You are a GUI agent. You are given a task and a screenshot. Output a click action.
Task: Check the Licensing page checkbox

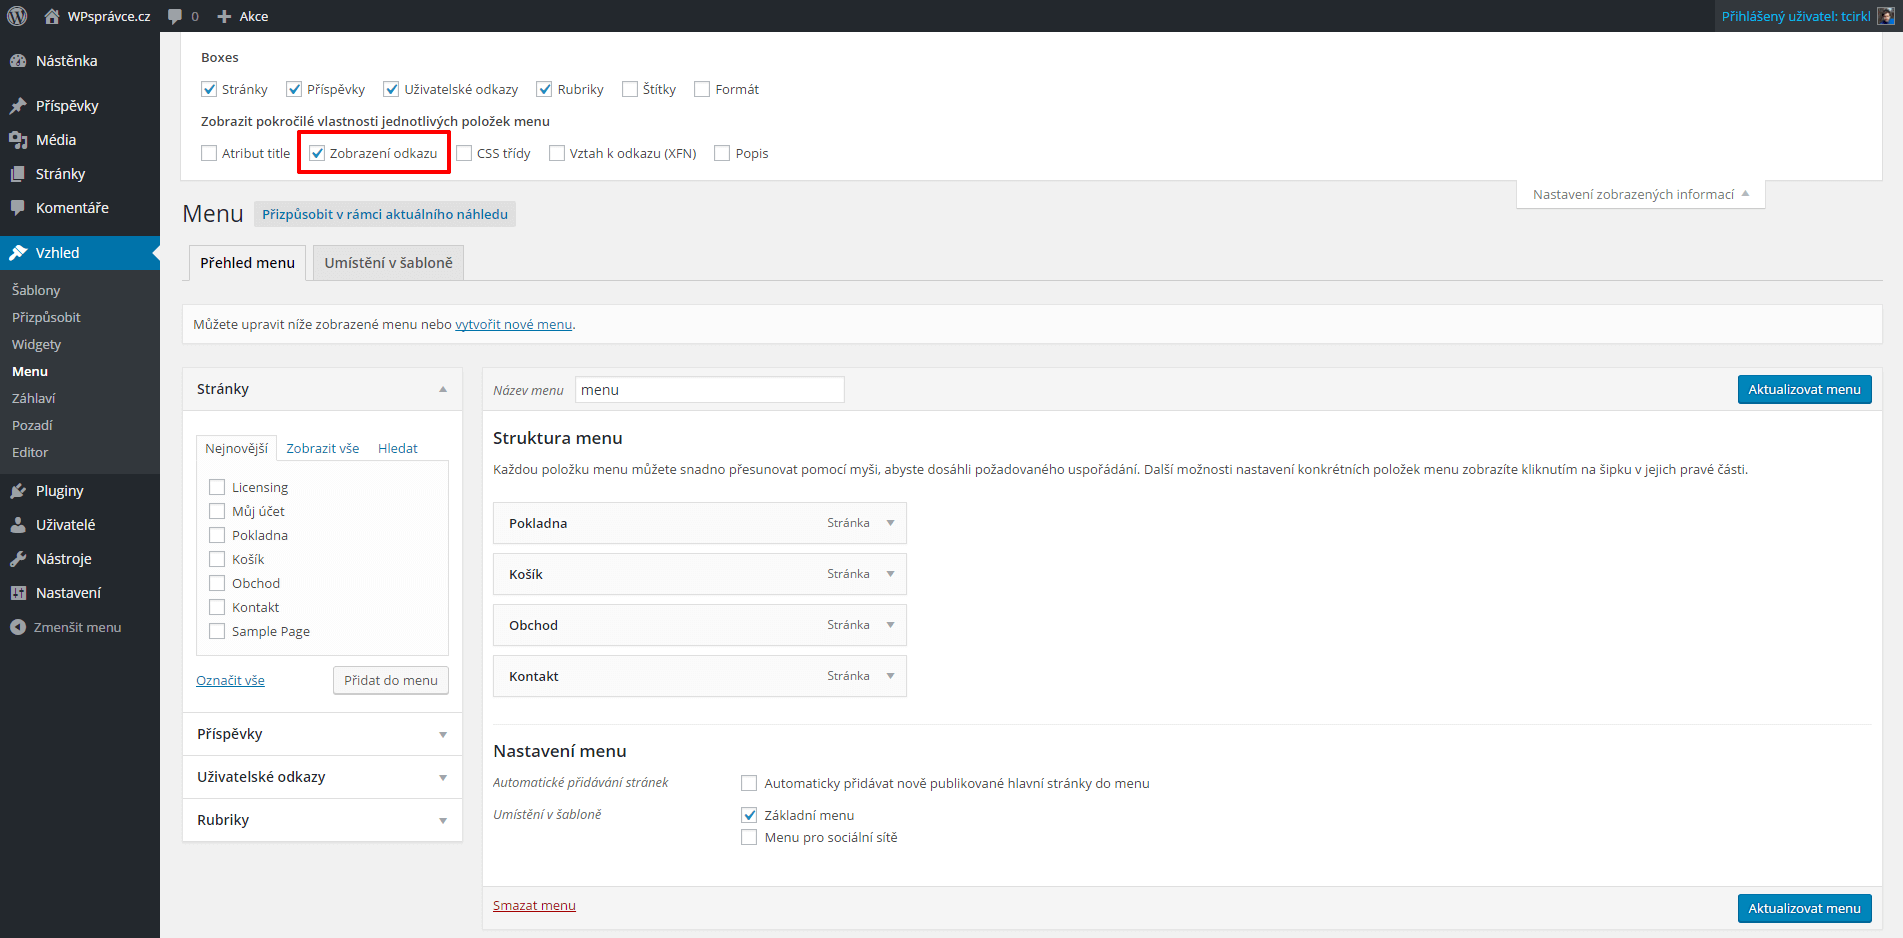(217, 487)
